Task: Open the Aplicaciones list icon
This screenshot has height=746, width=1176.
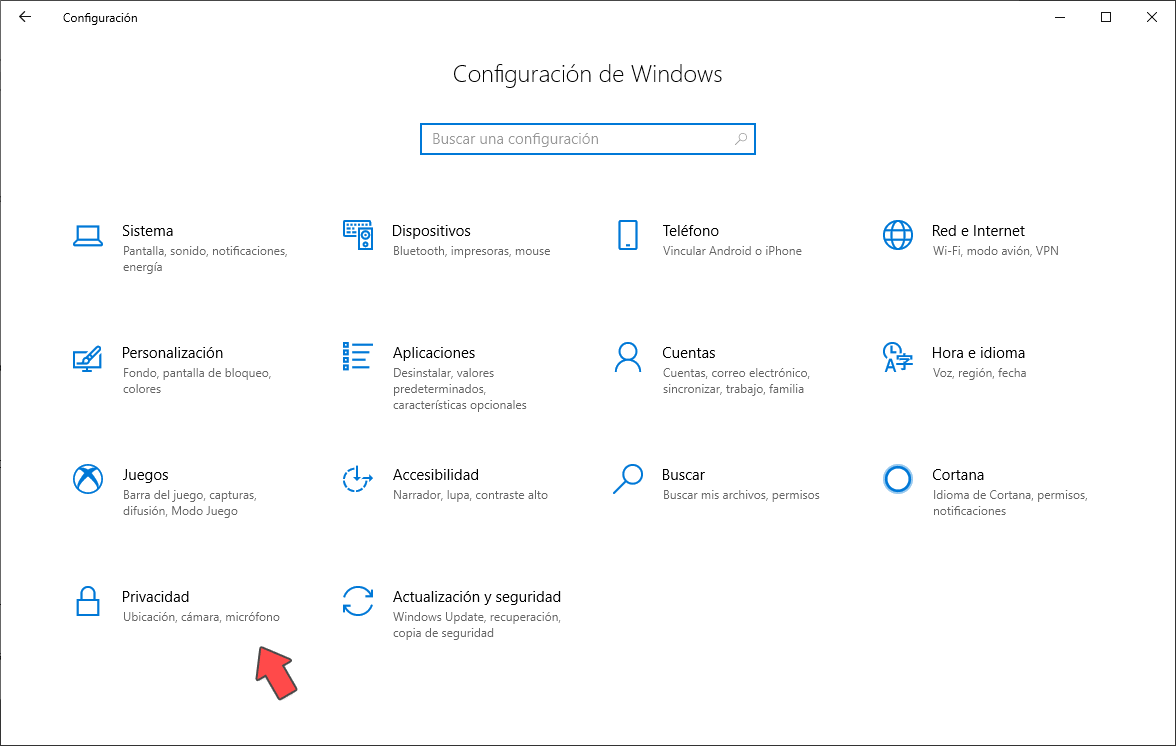Action: click(358, 357)
